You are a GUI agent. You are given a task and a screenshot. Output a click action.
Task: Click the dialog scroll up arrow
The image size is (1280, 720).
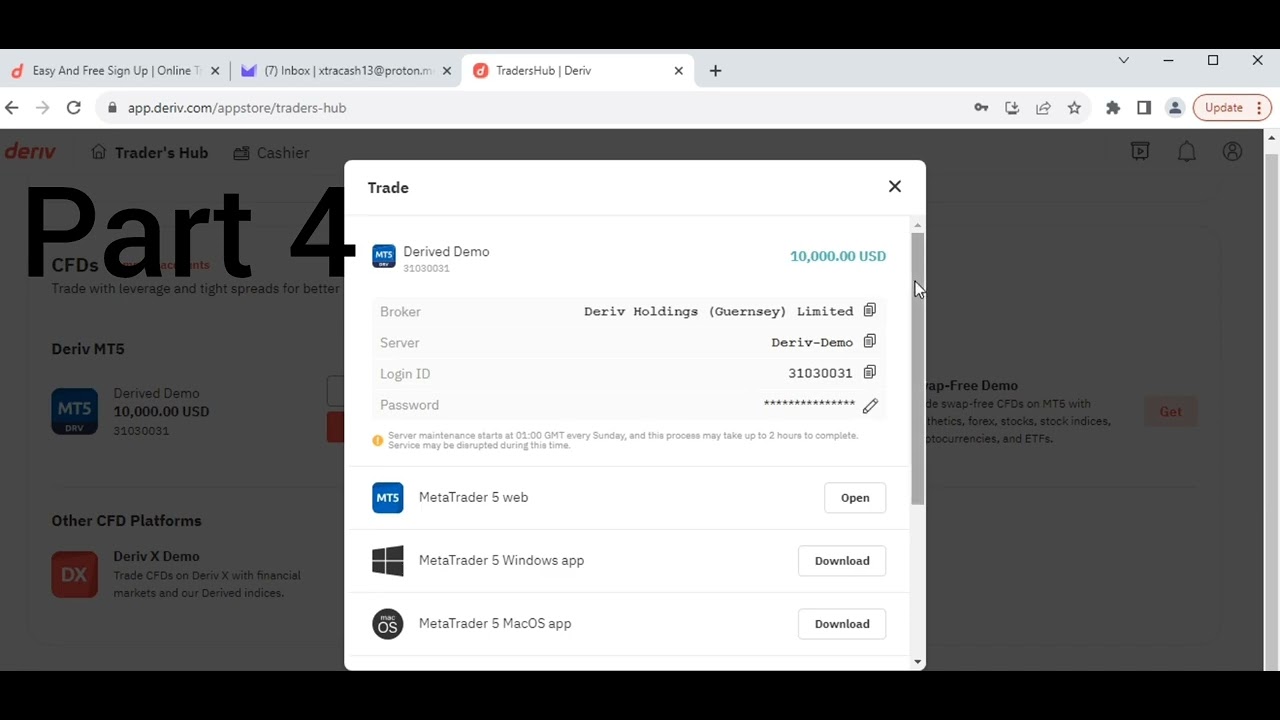(918, 226)
